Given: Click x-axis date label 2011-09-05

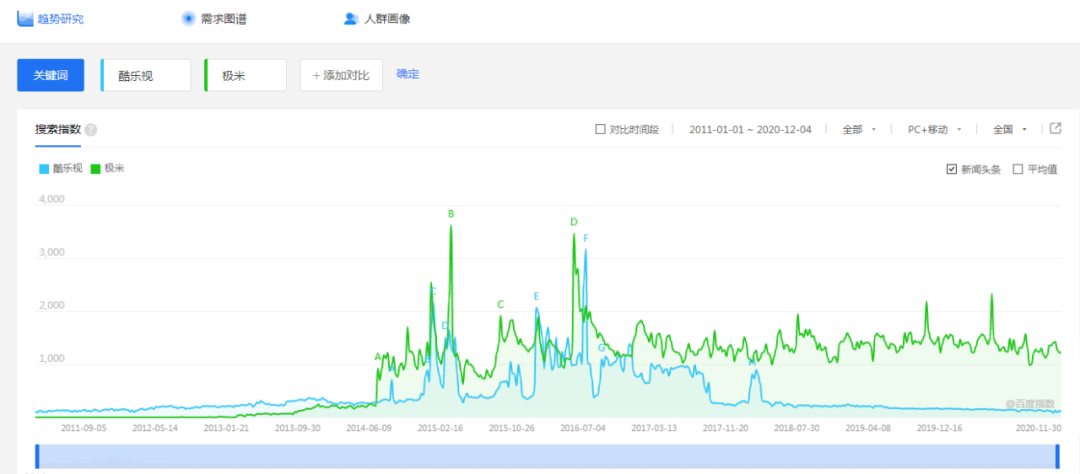Looking at the screenshot, I should pyautogui.click(x=83, y=428).
